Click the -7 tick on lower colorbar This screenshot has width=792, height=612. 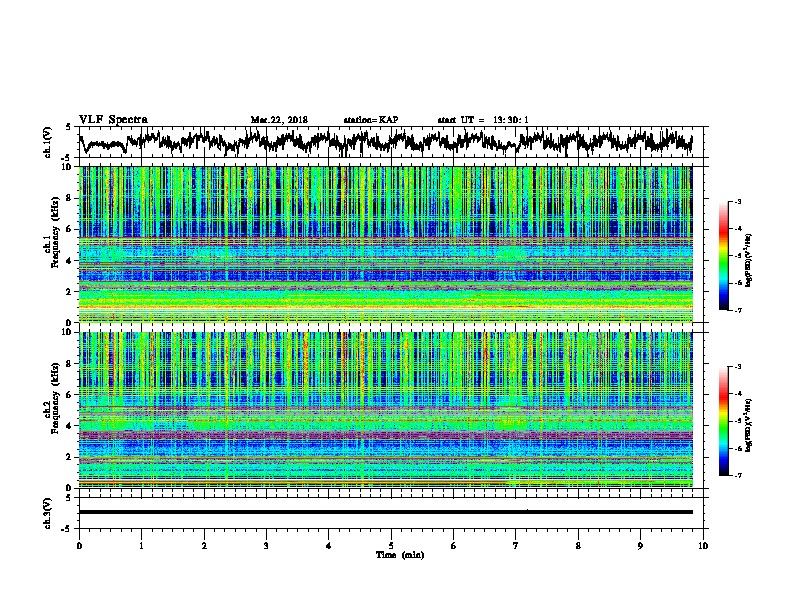[737, 476]
